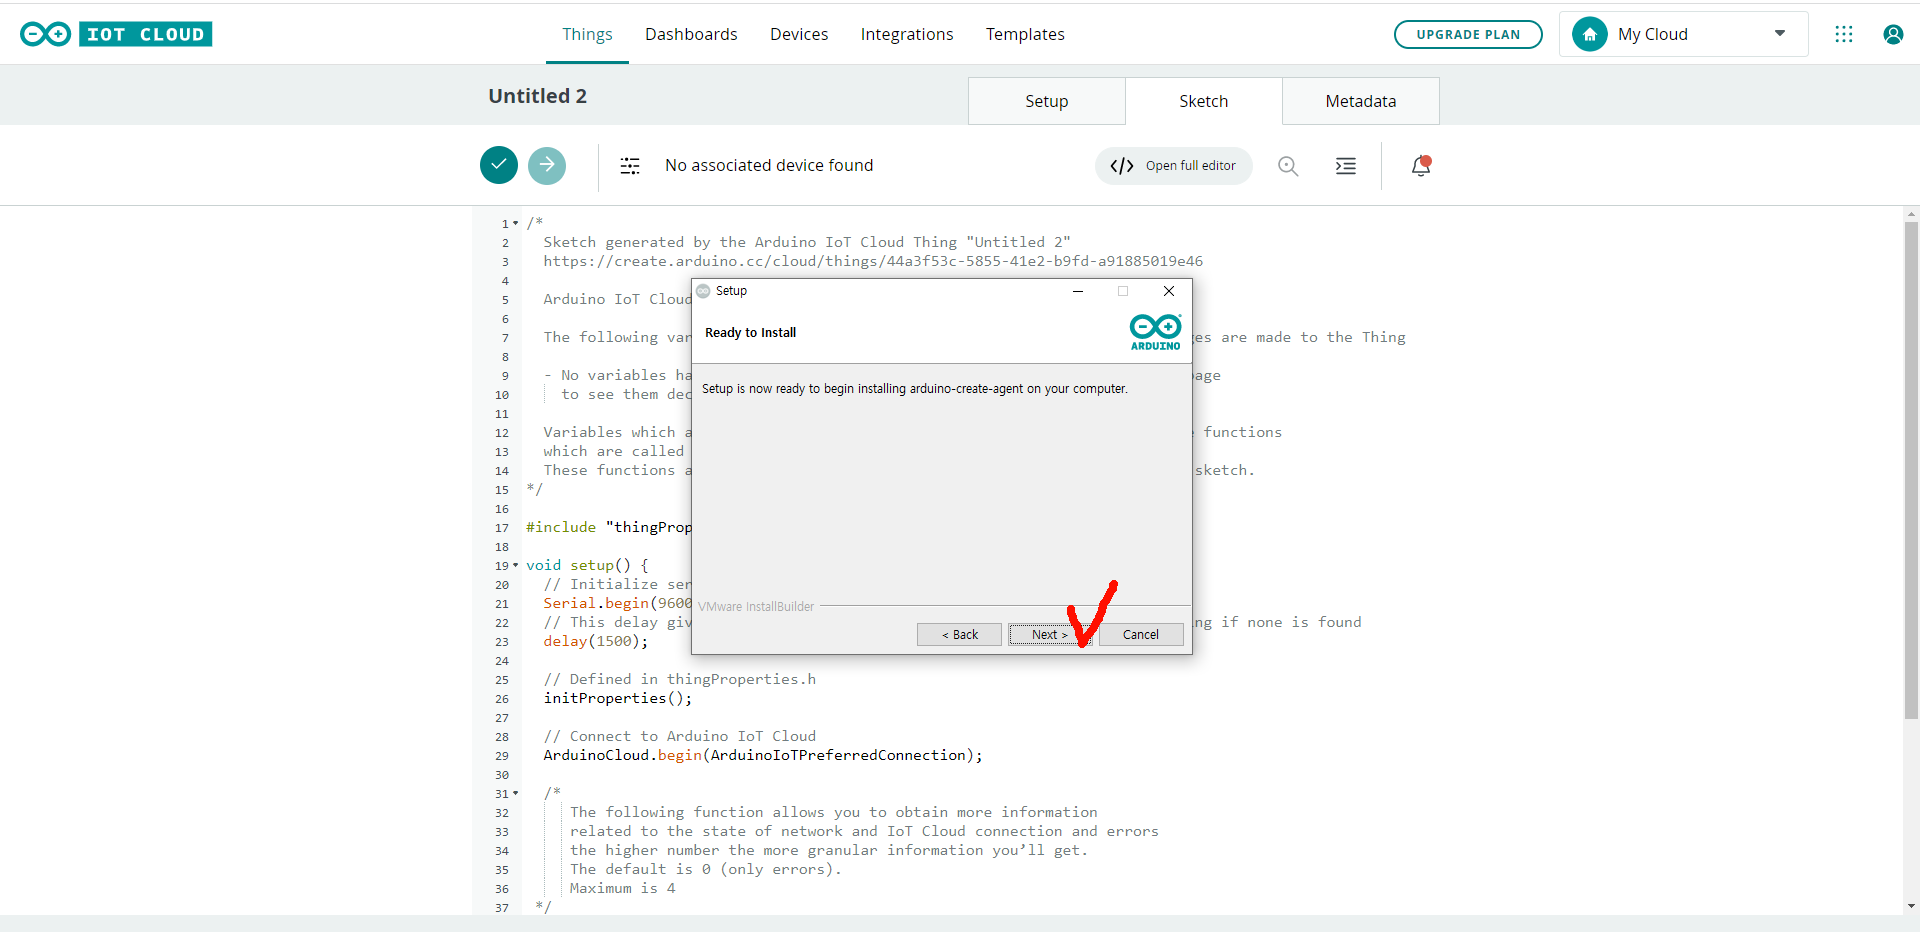The height and width of the screenshot is (932, 1920).
Task: Click the Arduino IoT Cloud logo
Action: [116, 34]
